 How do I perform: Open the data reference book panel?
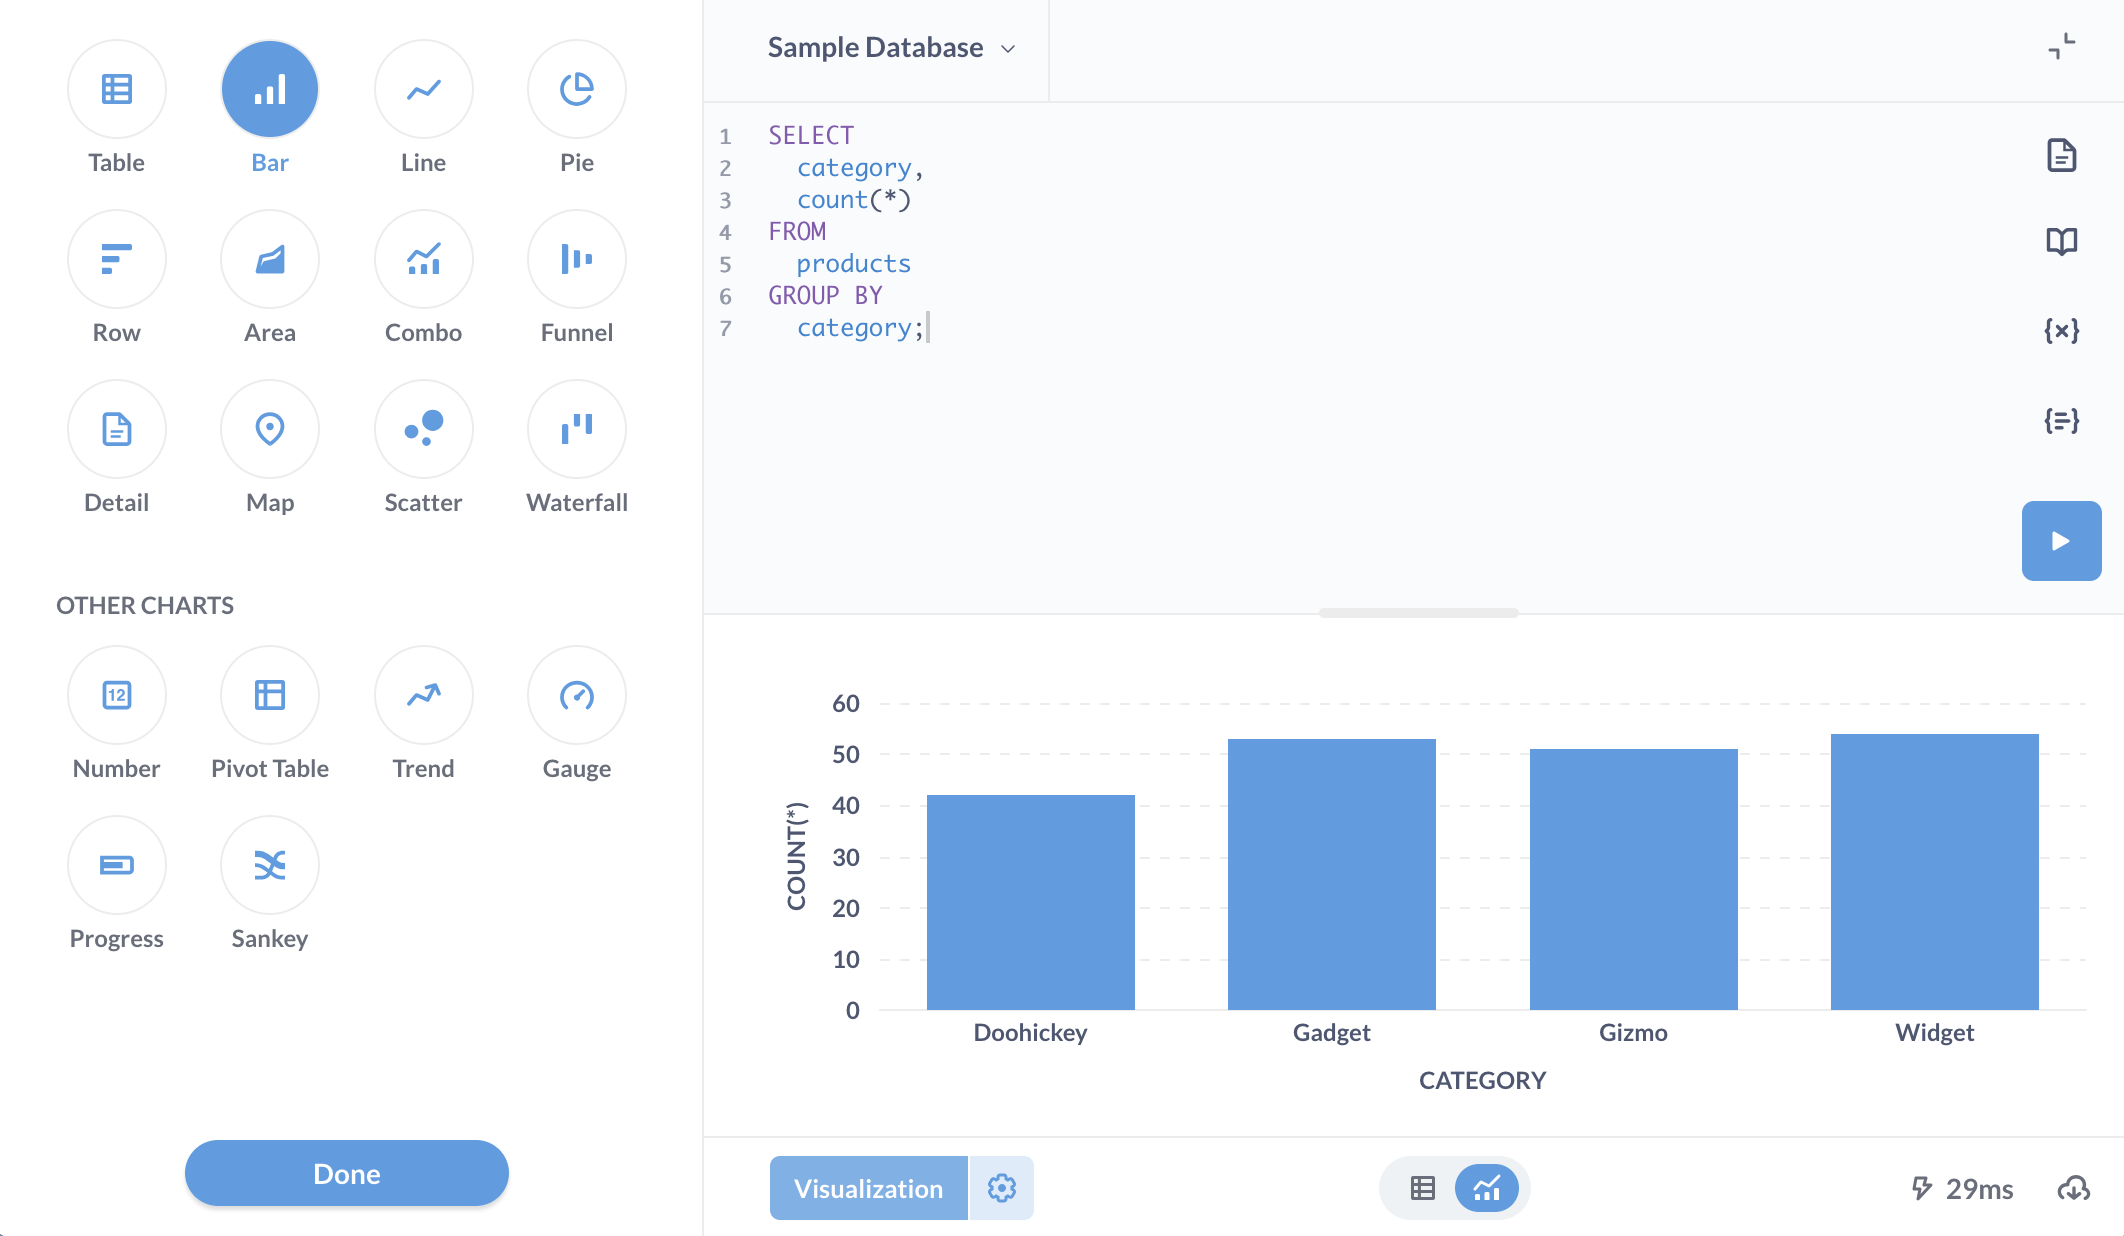point(2061,240)
